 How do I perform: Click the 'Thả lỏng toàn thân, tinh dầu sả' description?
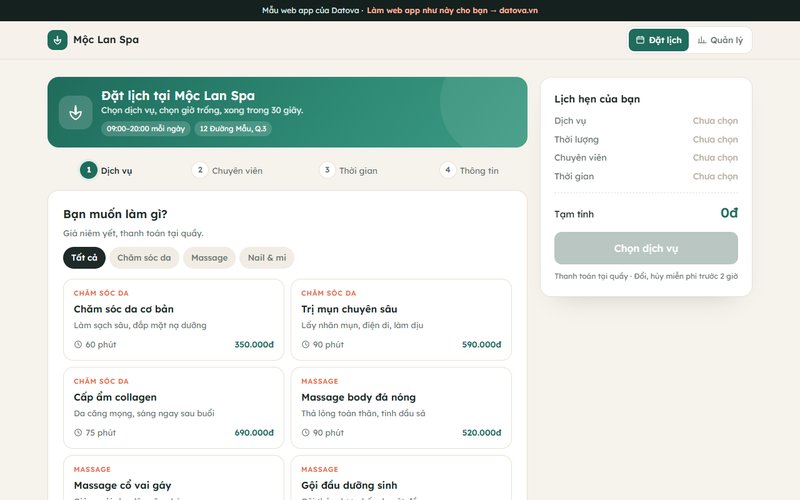[363, 414]
